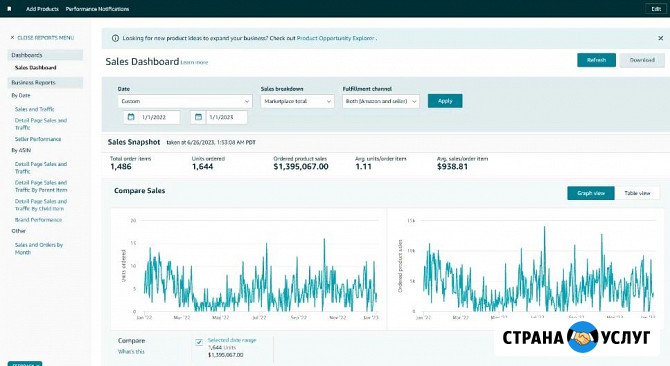670x366 pixels.
Task: Open Brand Performance report
Action: [38, 220]
